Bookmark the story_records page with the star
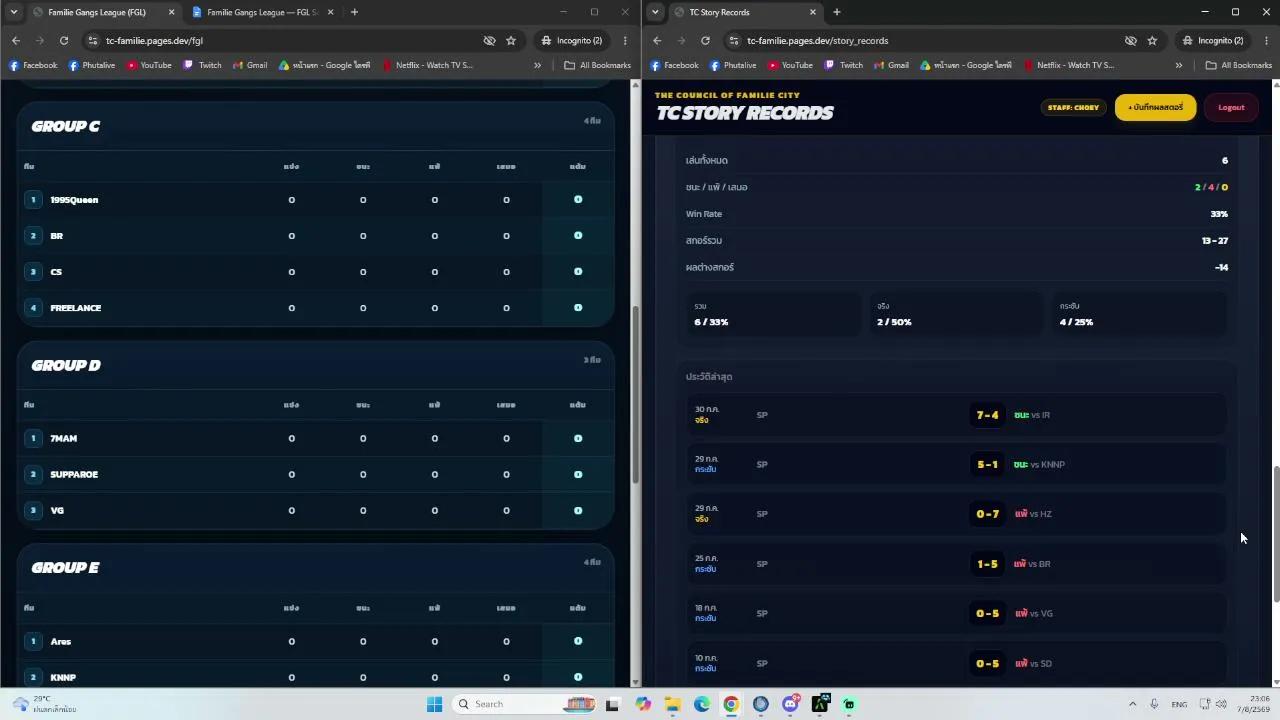The width and height of the screenshot is (1280, 720). [1152, 41]
